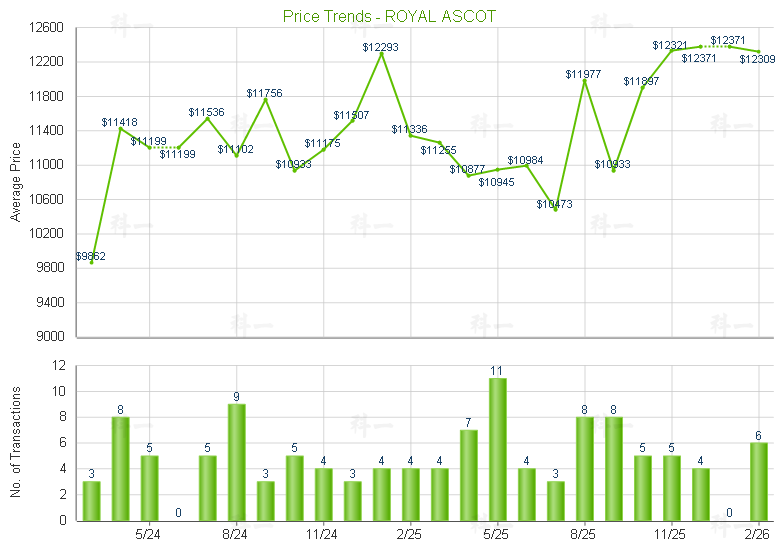This screenshot has width=780, height=550.
Task: Select the $11897 price point
Action: [x=643, y=87]
